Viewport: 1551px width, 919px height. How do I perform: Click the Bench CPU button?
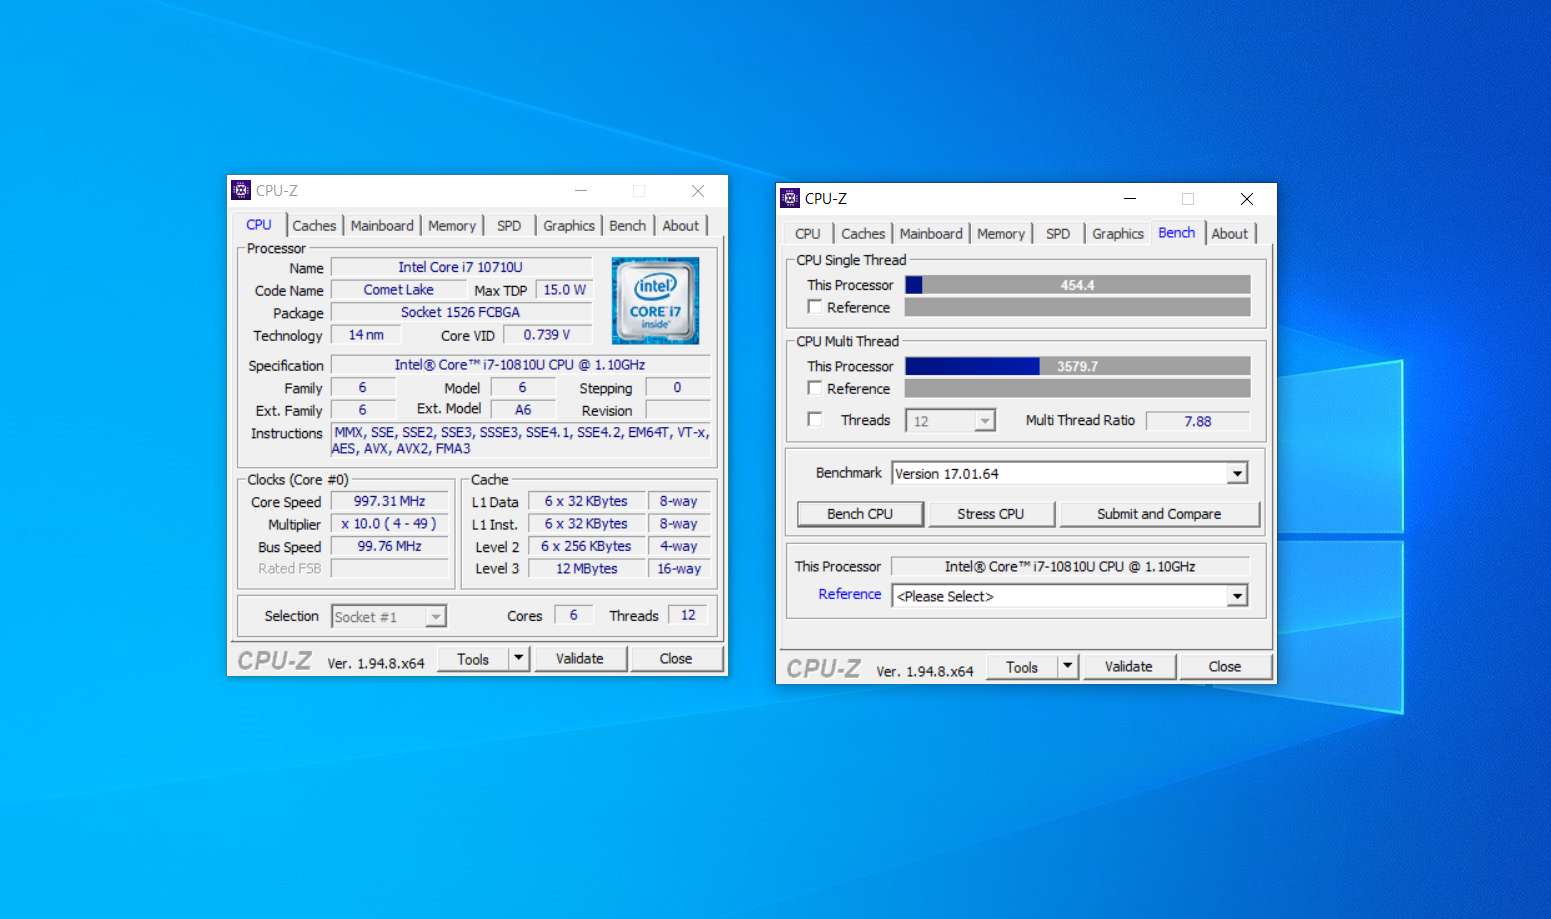point(860,514)
